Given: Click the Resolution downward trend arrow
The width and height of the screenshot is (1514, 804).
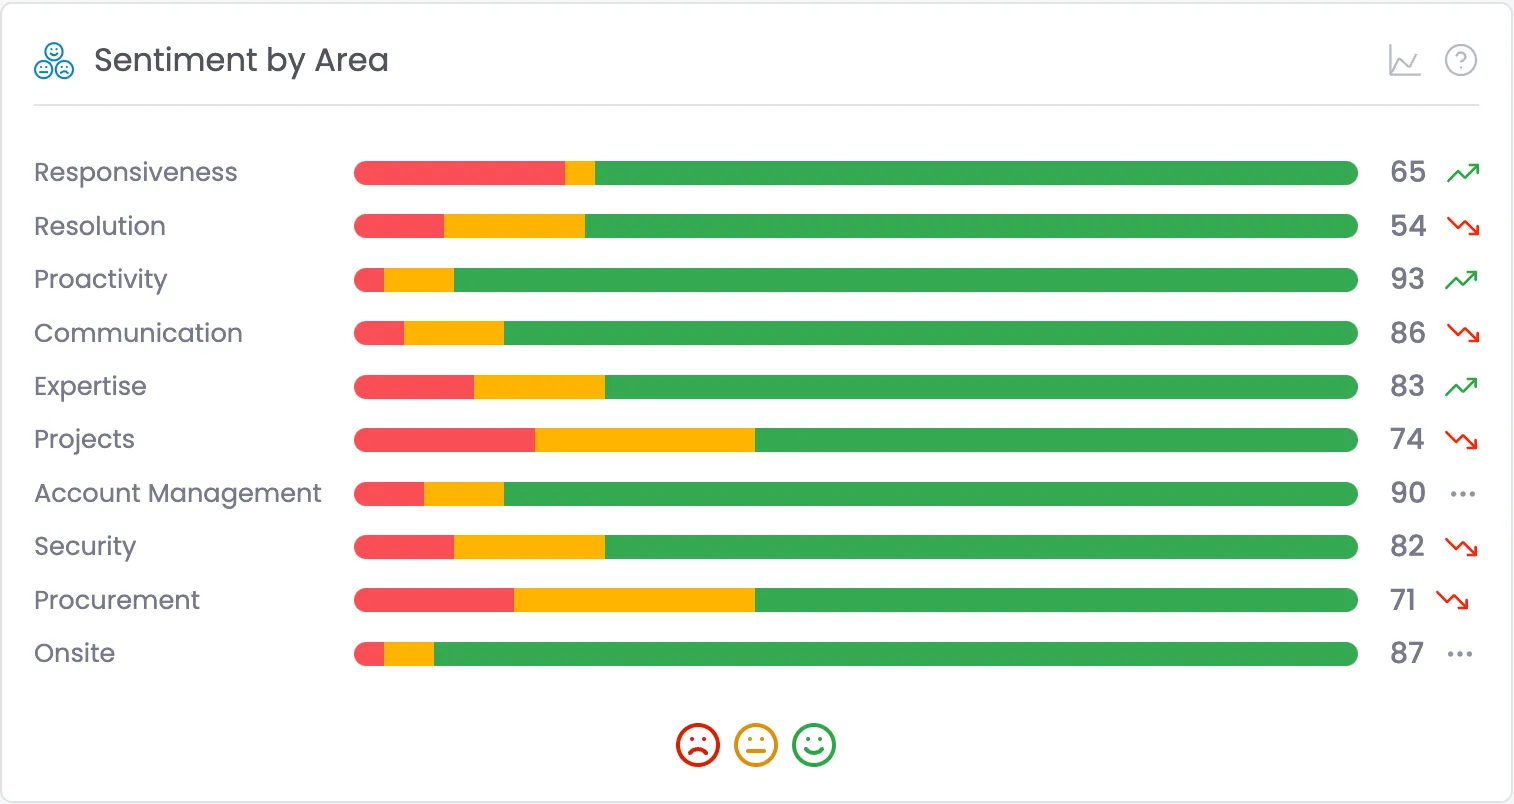Looking at the screenshot, I should point(1463,226).
